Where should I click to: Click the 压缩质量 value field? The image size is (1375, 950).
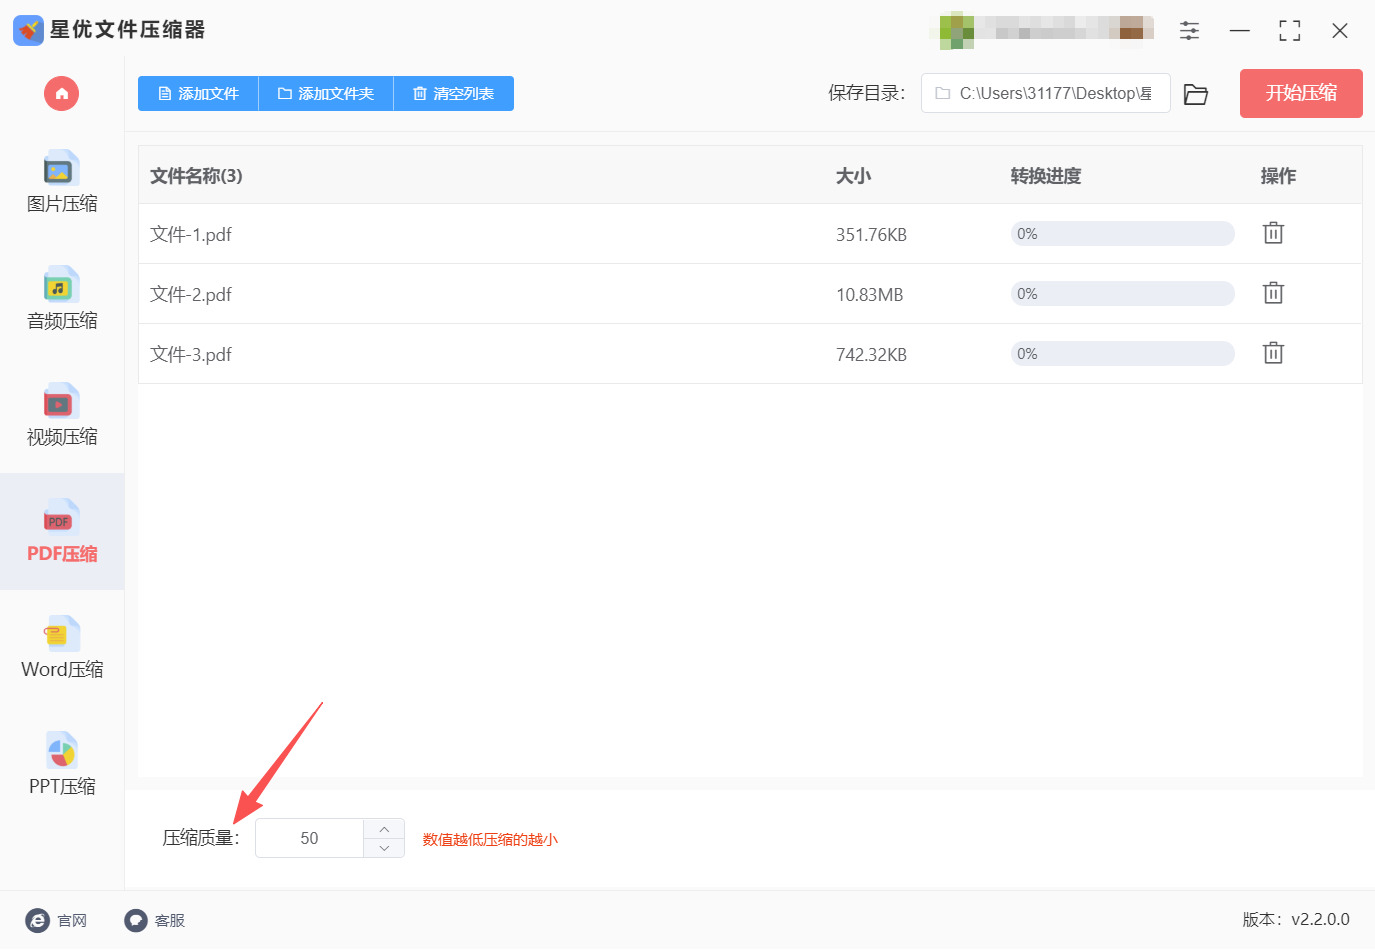[309, 838]
